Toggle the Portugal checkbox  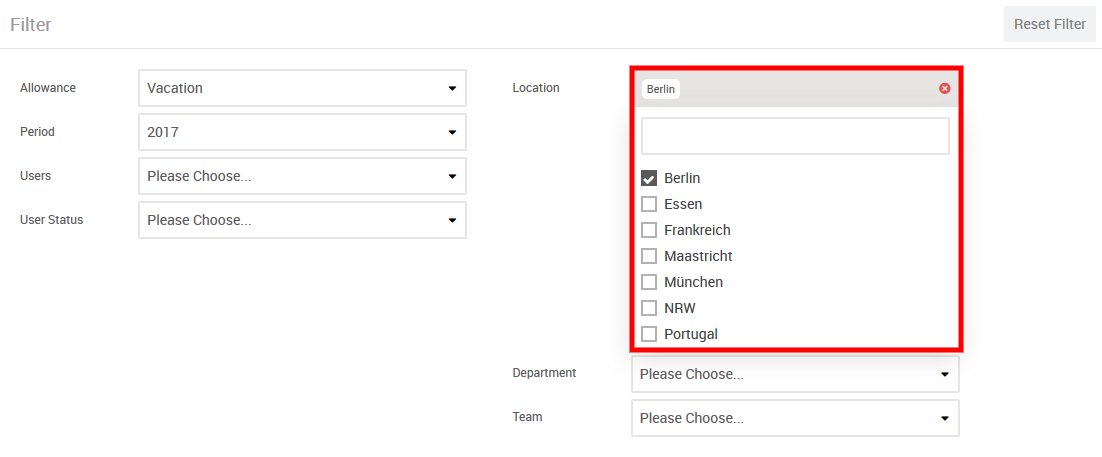coord(649,334)
